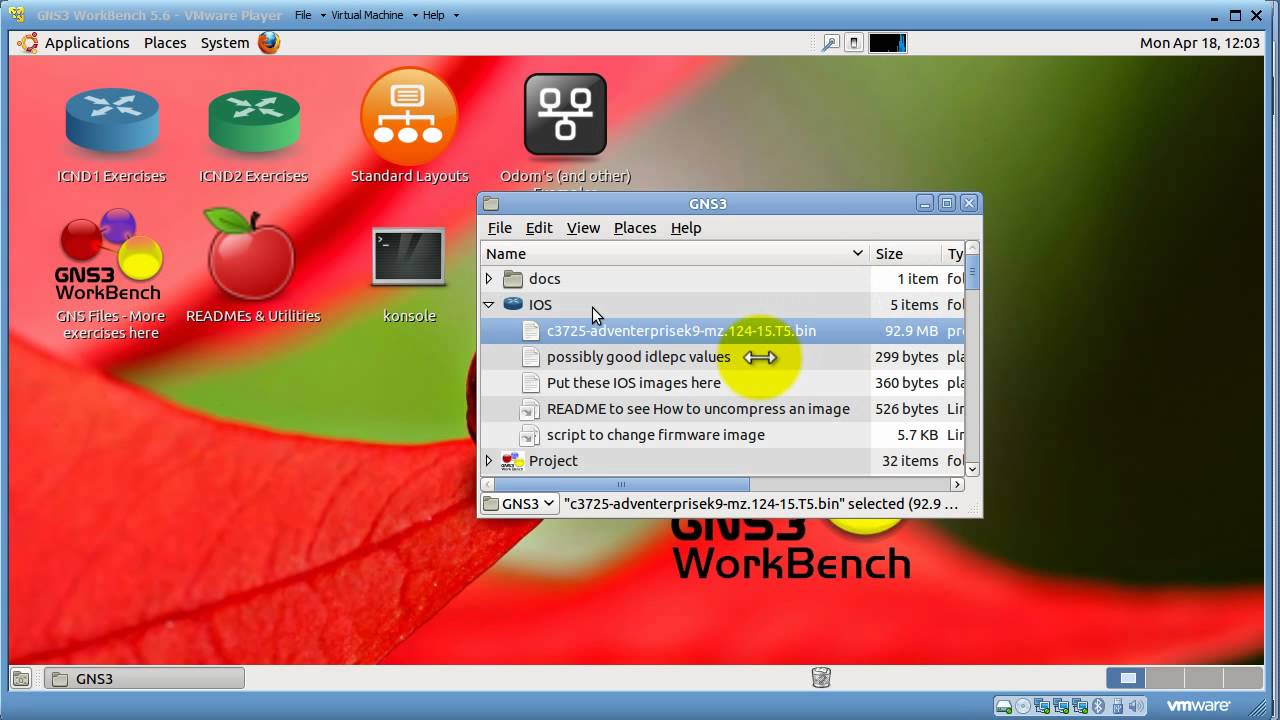Click the GNS3 taskbar window button
The image size is (1280, 720).
tap(144, 678)
